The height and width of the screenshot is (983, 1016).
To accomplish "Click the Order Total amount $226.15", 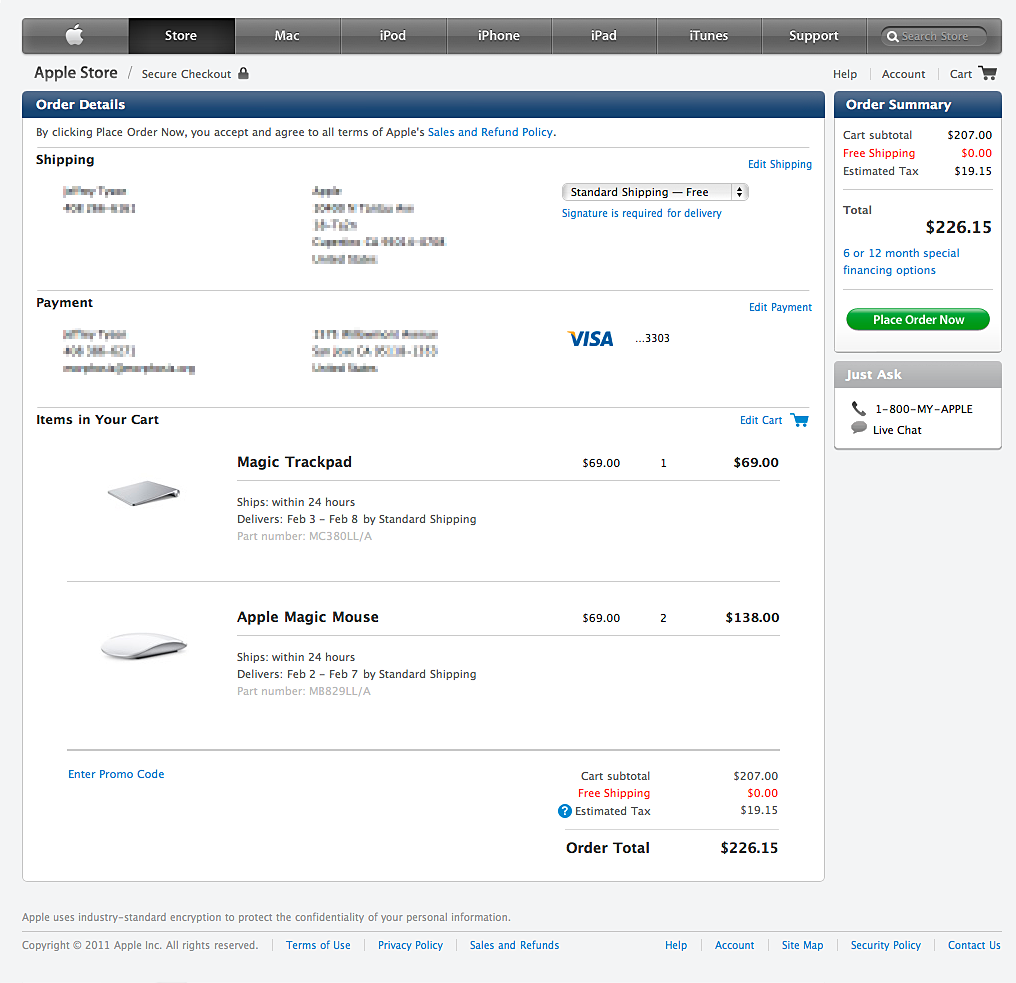I will click(749, 848).
